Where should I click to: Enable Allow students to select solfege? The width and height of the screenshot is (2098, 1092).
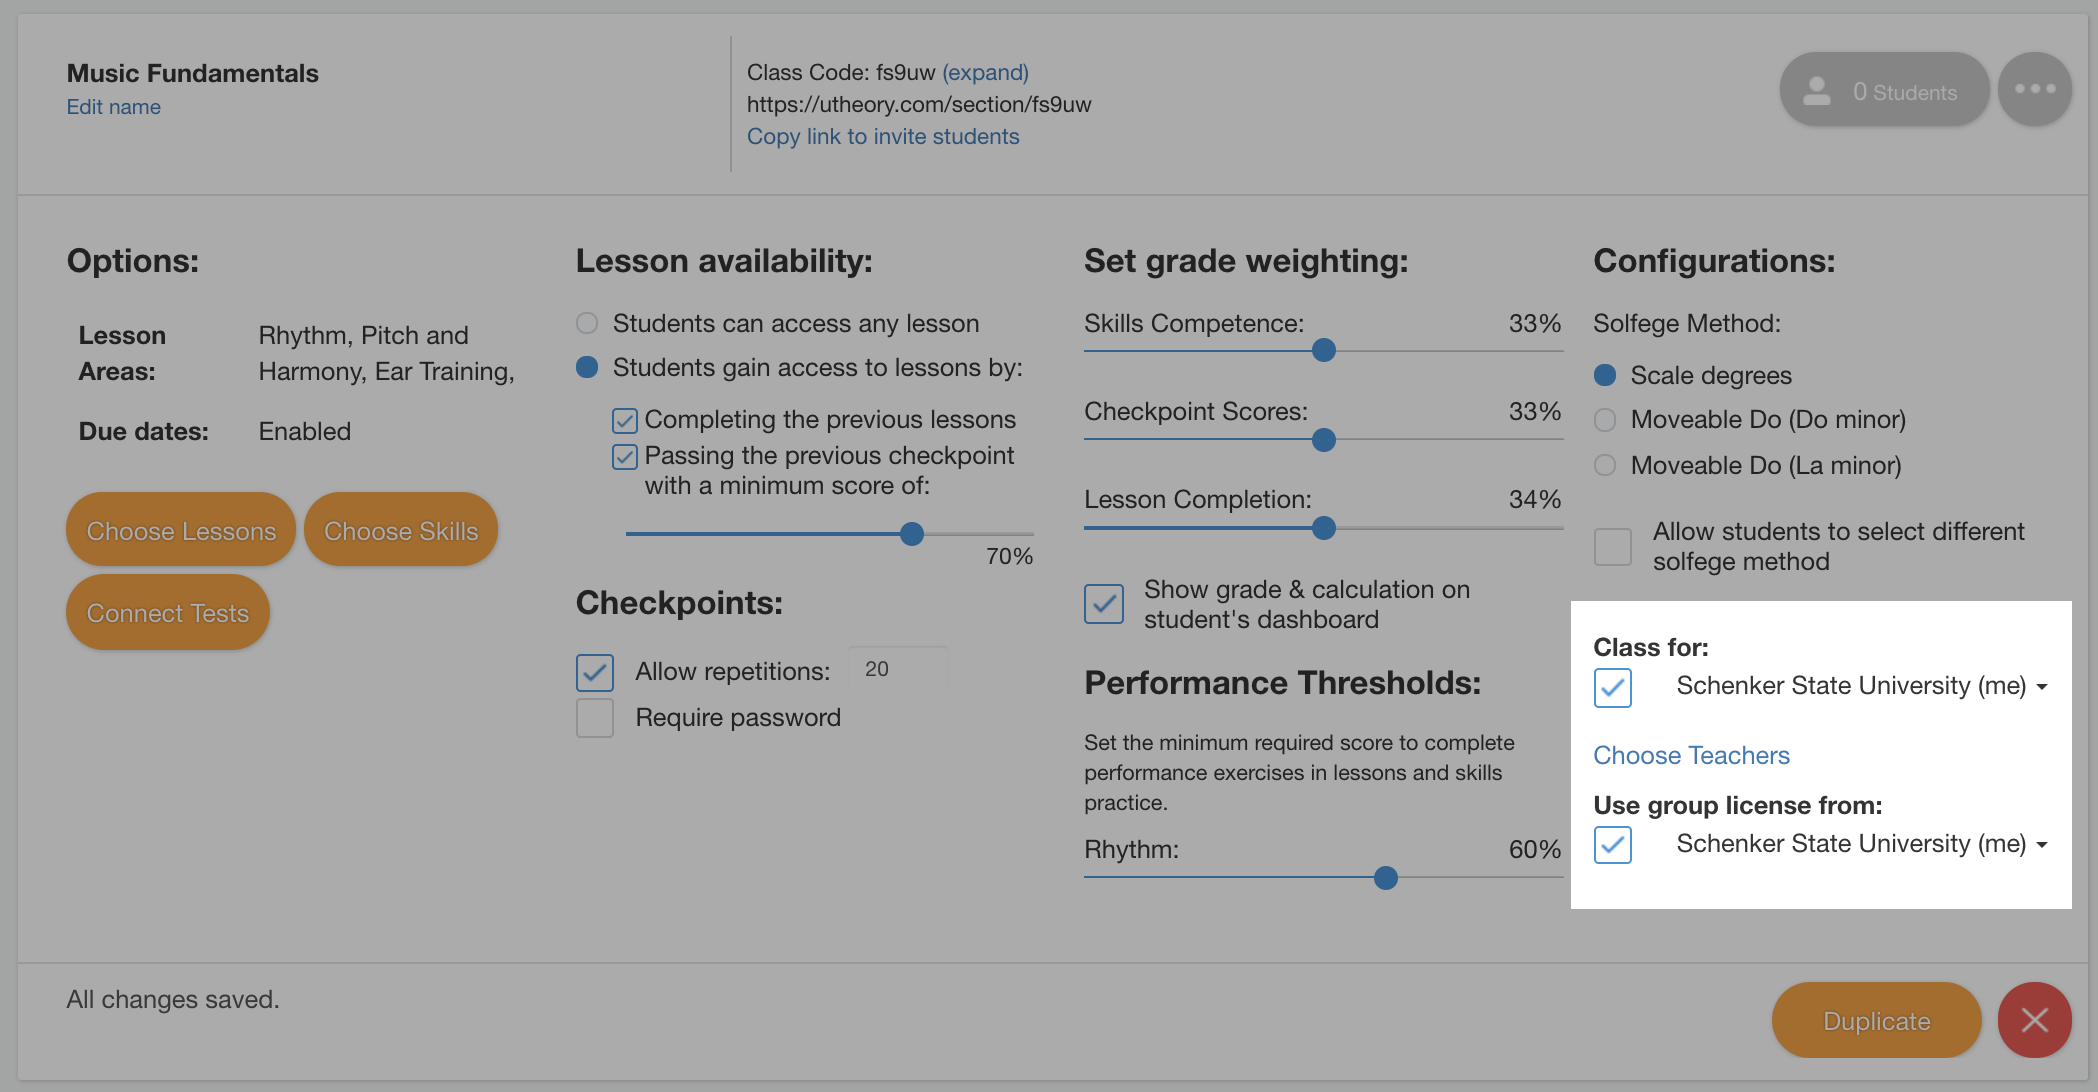pos(1615,543)
